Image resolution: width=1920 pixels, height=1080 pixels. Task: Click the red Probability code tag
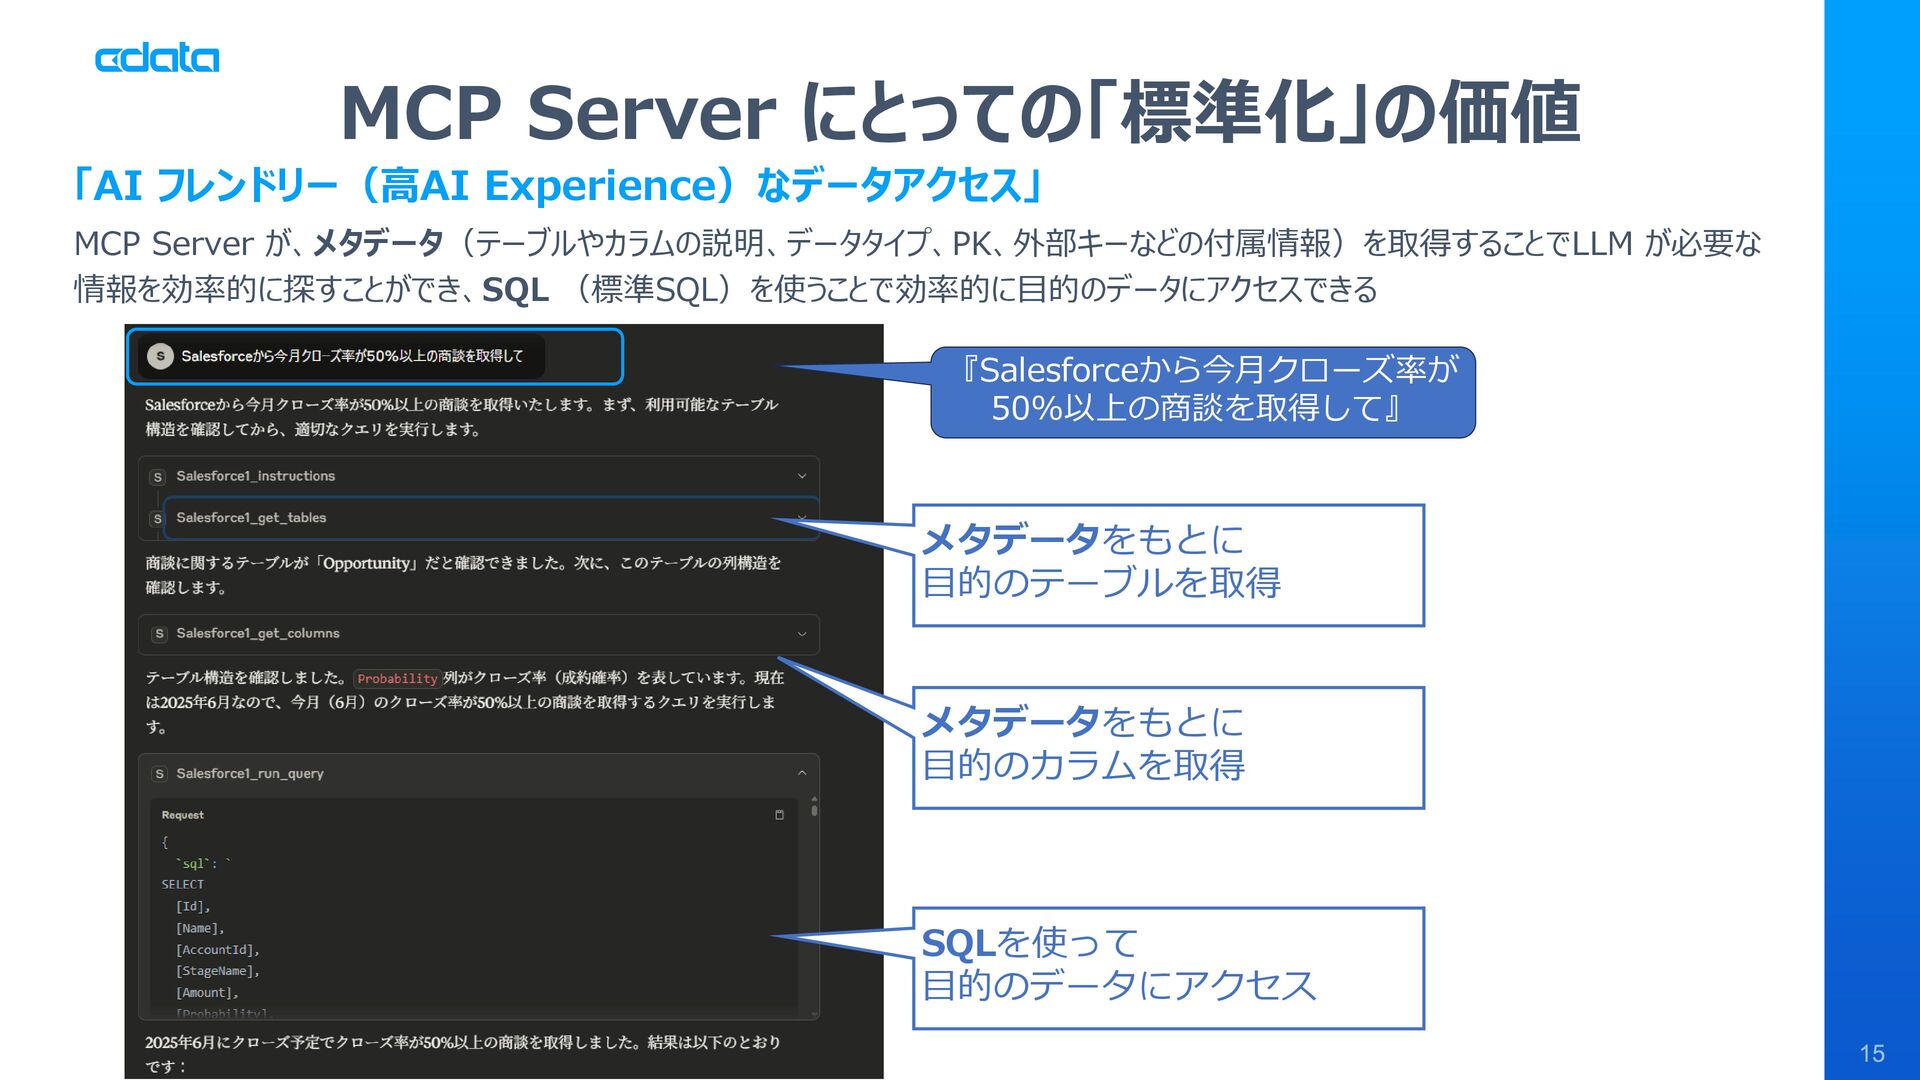[397, 678]
